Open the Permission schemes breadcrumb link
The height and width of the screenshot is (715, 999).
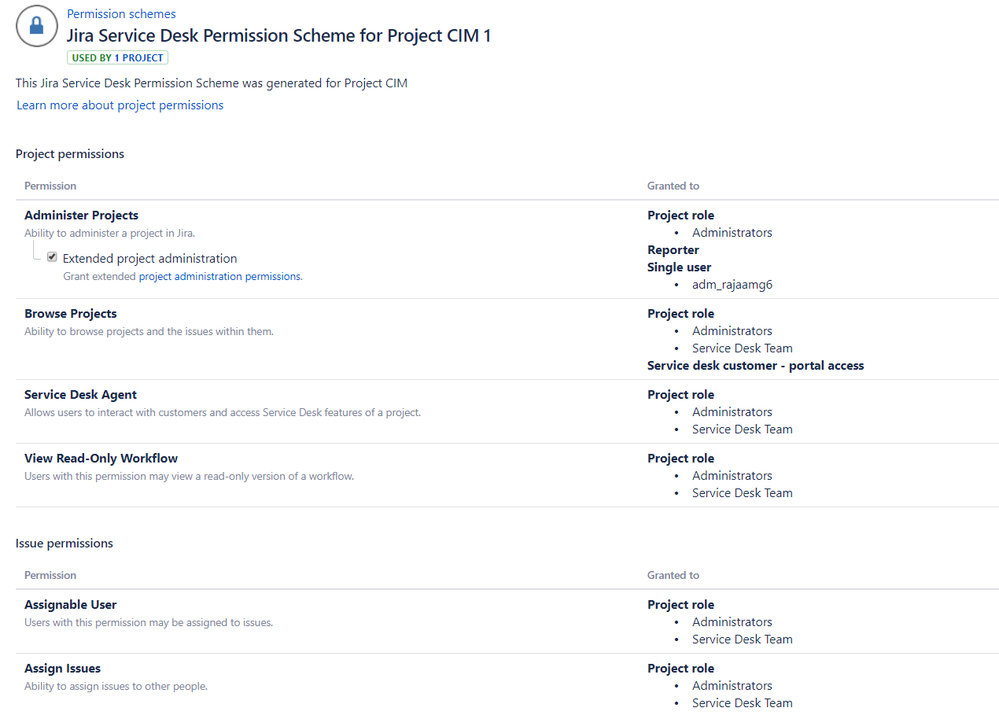point(121,13)
